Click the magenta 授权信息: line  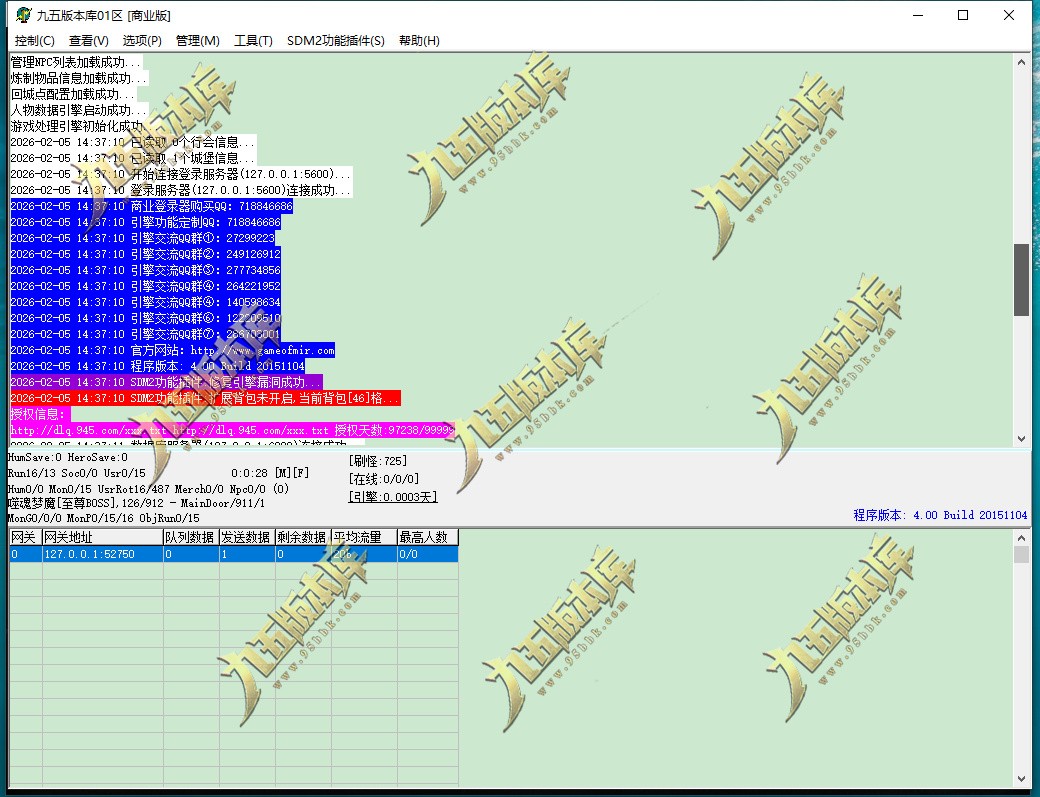[40, 414]
